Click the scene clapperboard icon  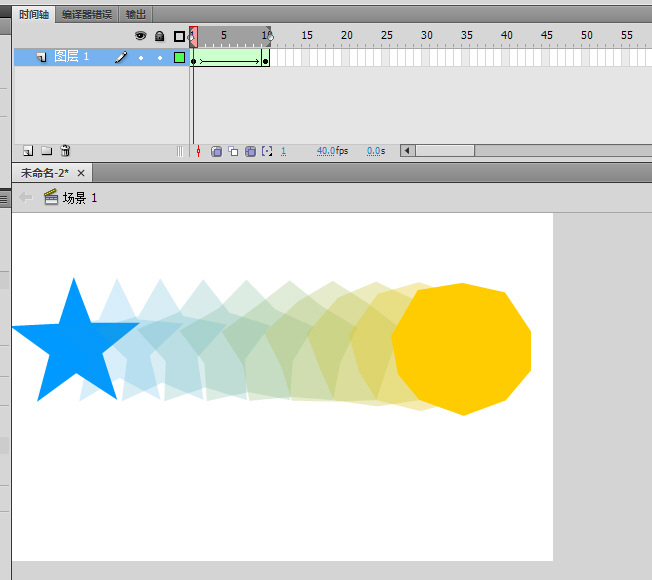51,198
